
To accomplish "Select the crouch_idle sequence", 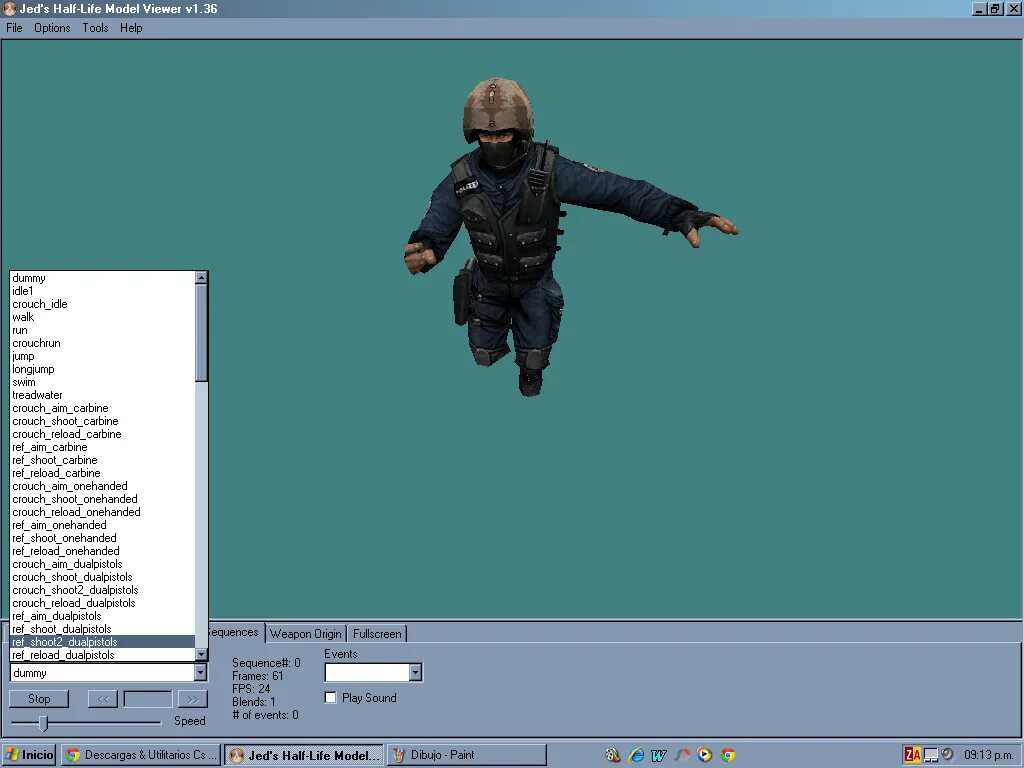I will click(x=103, y=304).
